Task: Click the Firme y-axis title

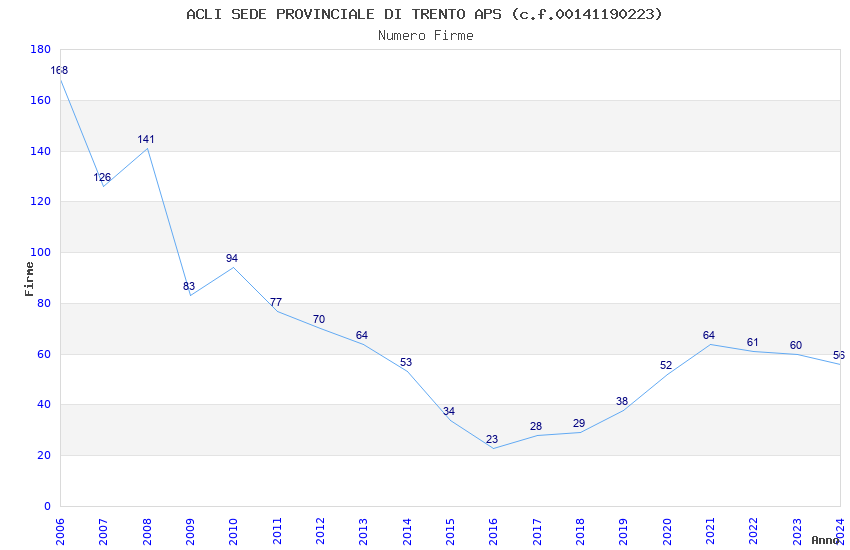Action: click(x=29, y=279)
